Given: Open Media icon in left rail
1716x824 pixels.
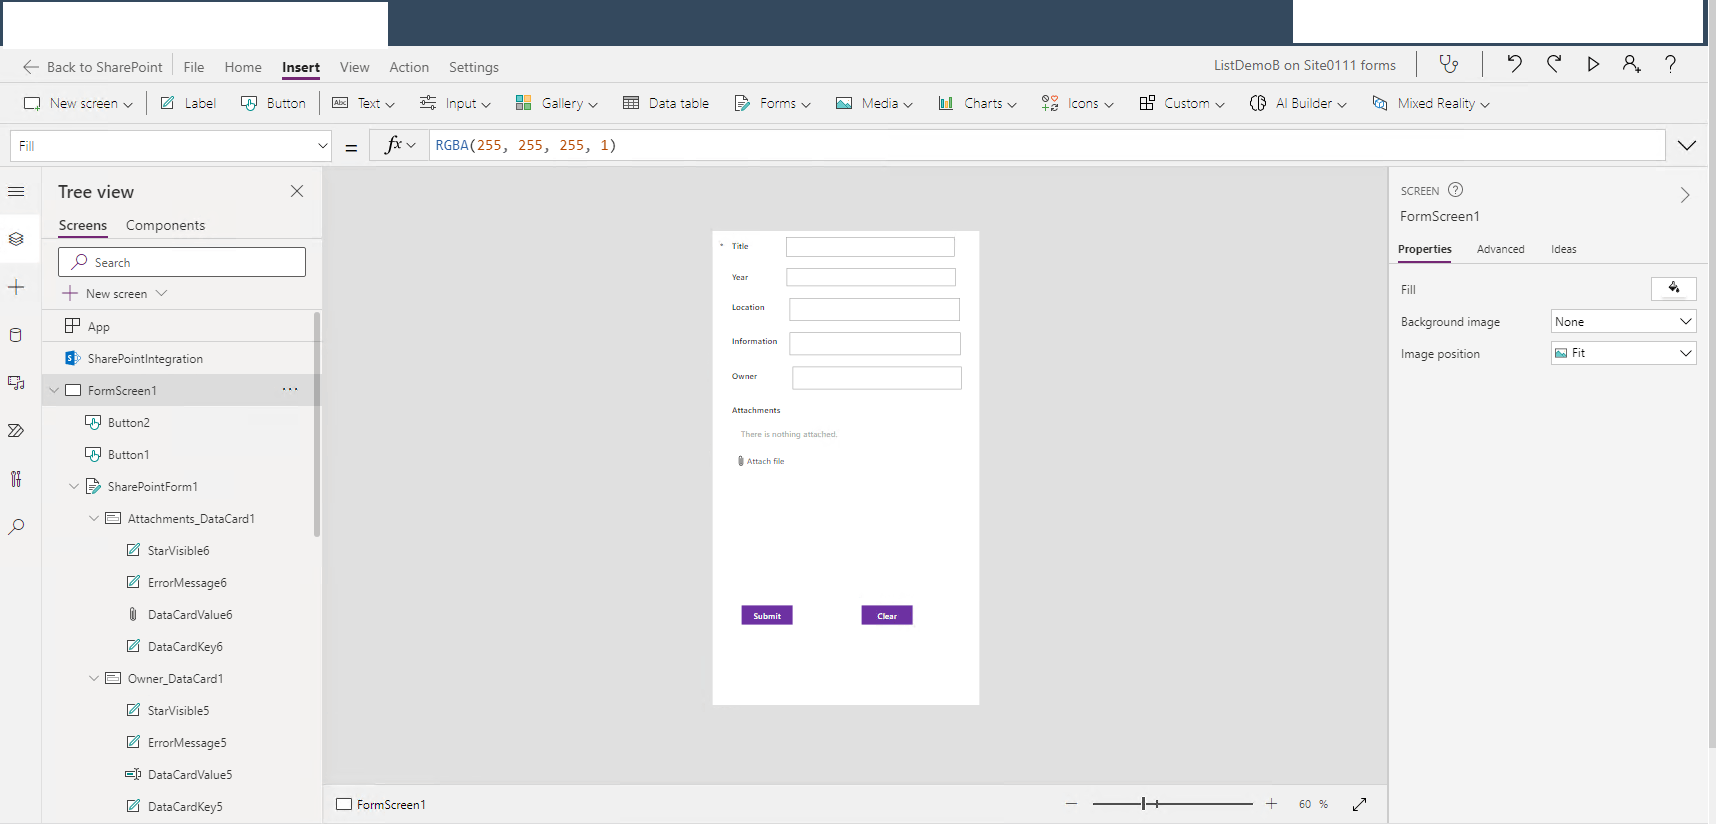Looking at the screenshot, I should point(16,383).
